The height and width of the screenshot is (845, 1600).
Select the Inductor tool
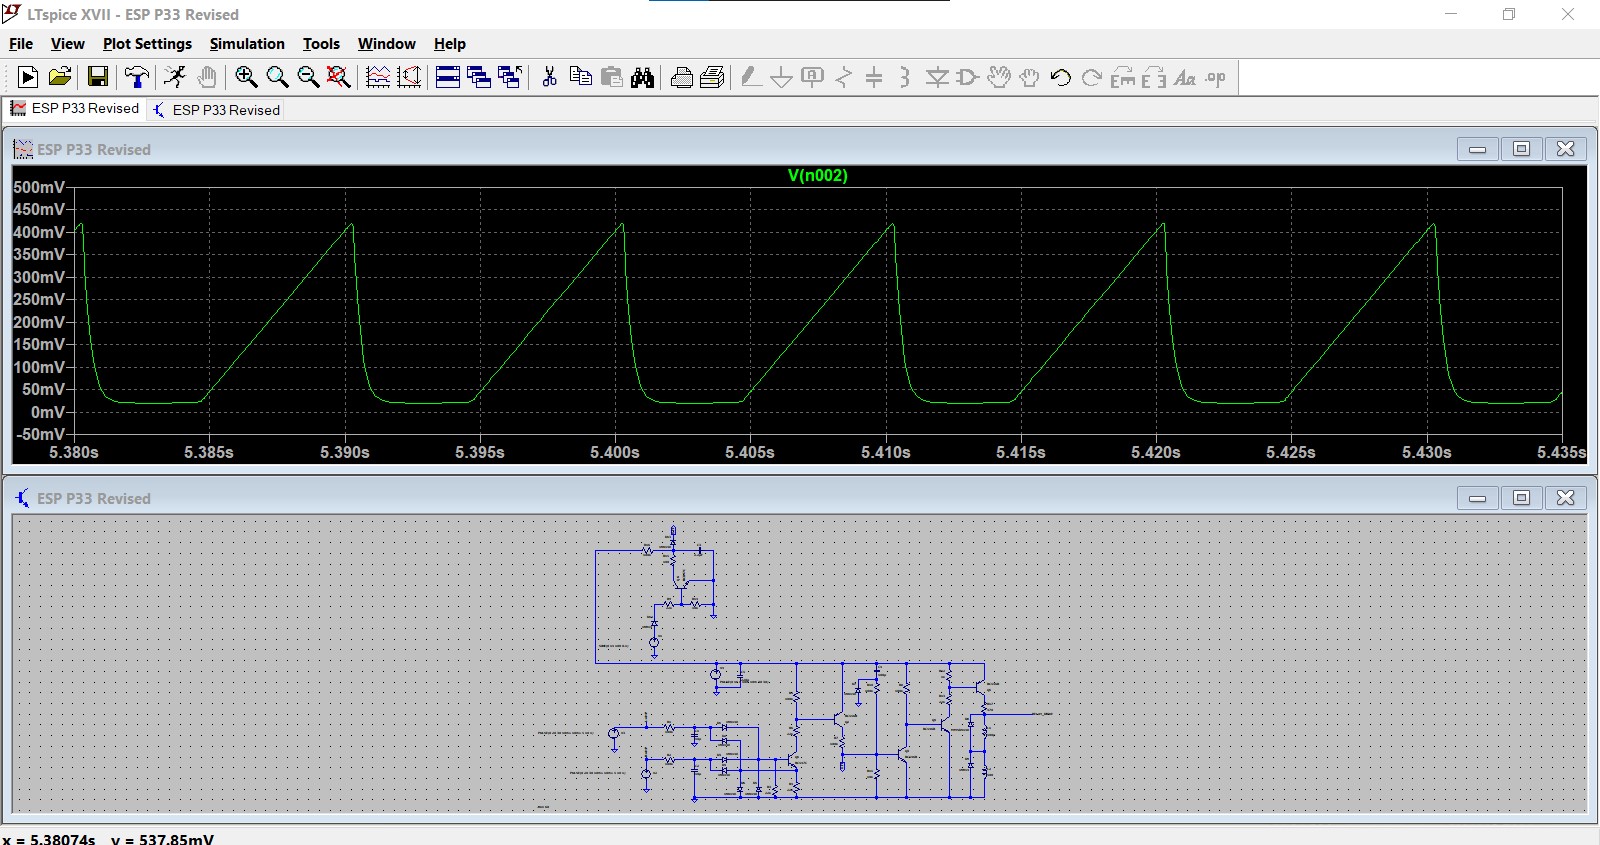pyautogui.click(x=905, y=77)
